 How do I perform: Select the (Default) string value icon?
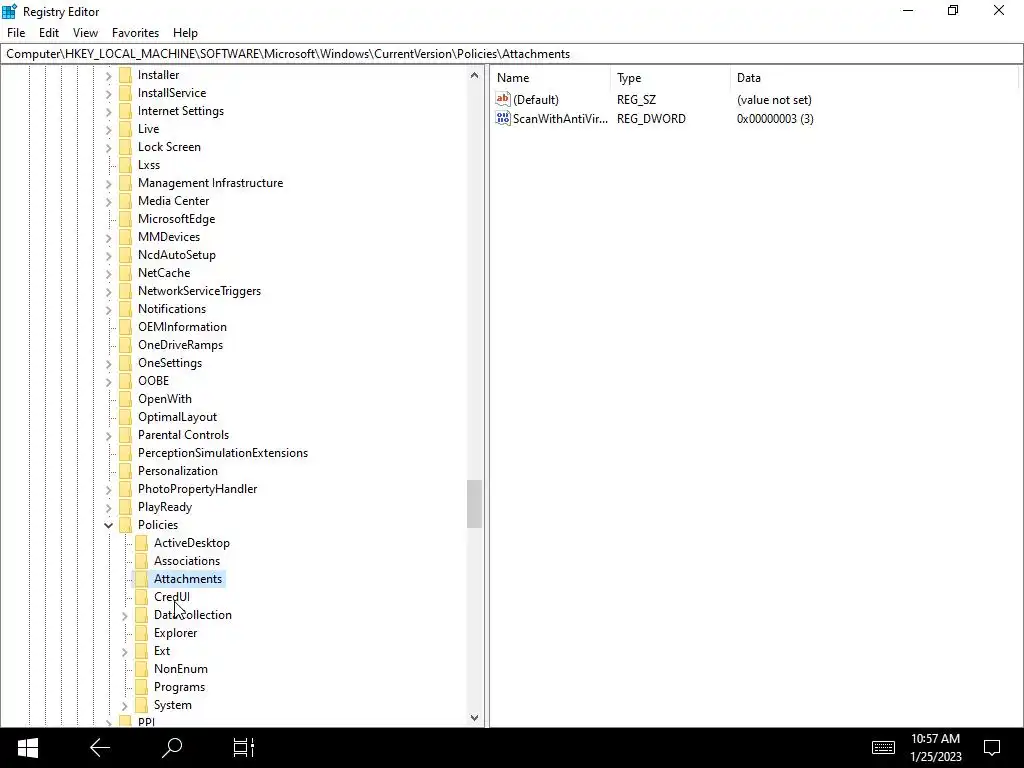[503, 99]
